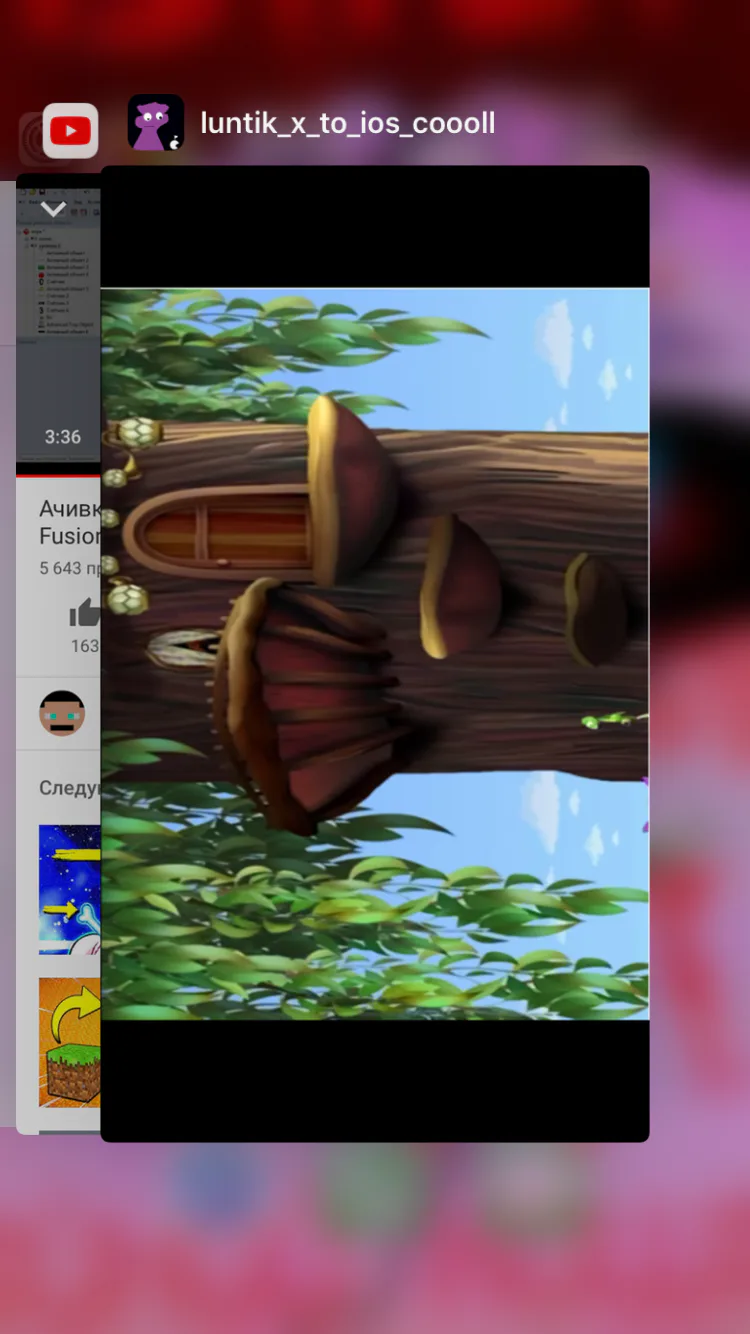Screen dimensions: 750x1334
Task: Open the Minecraft grass block video thumbnail
Action: coord(70,1042)
